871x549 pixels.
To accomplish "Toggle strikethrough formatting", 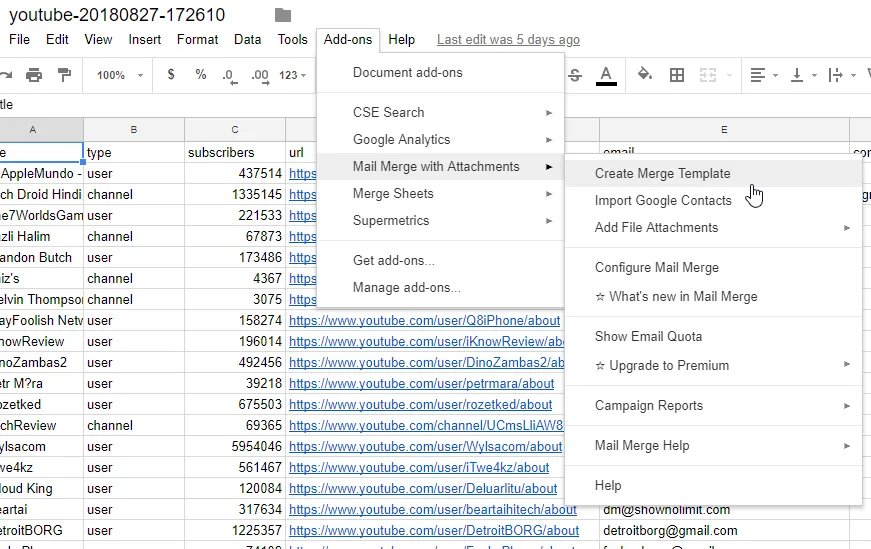I will coord(575,75).
